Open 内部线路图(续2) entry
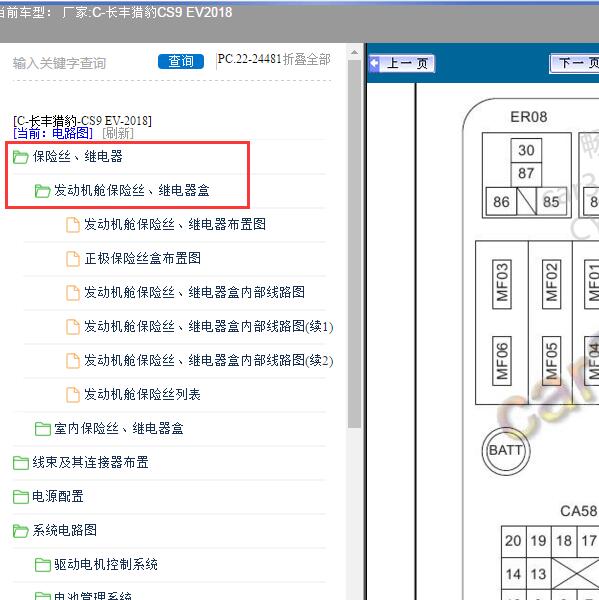 point(209,360)
